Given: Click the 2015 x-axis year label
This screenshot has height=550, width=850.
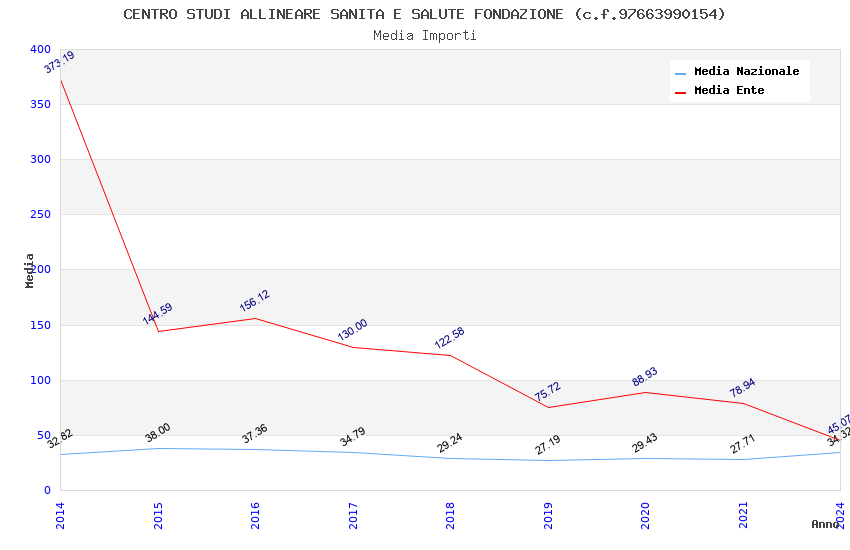Looking at the screenshot, I should [x=158, y=515].
